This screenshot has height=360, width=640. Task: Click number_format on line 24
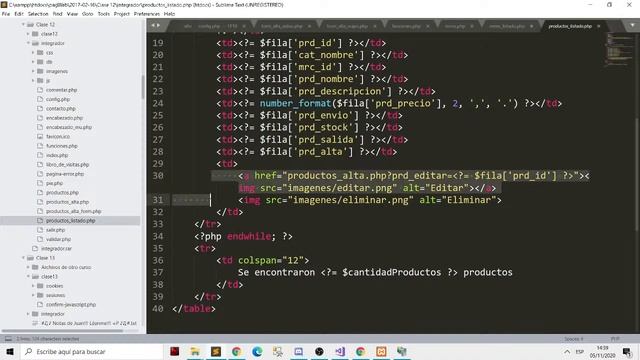296,103
